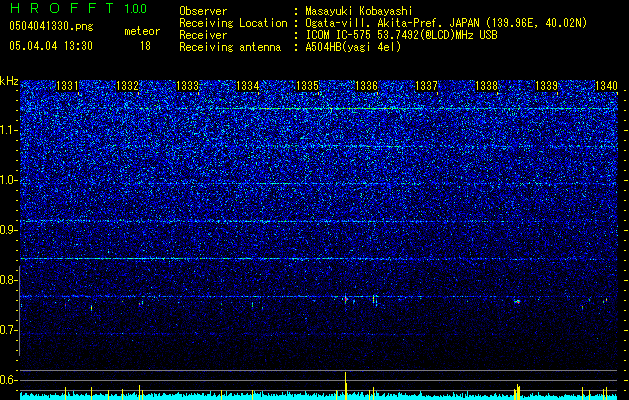This screenshot has width=629, height=400.
Task: Click the 1331 time marker
Action: coord(67,86)
